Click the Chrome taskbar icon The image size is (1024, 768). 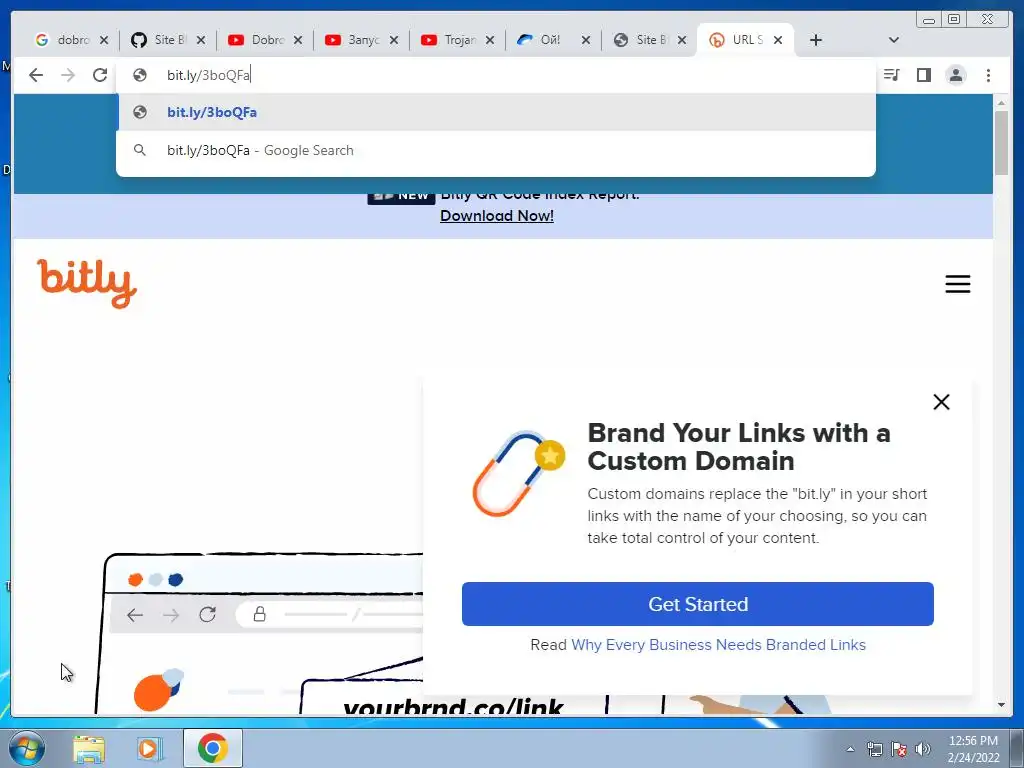(212, 748)
